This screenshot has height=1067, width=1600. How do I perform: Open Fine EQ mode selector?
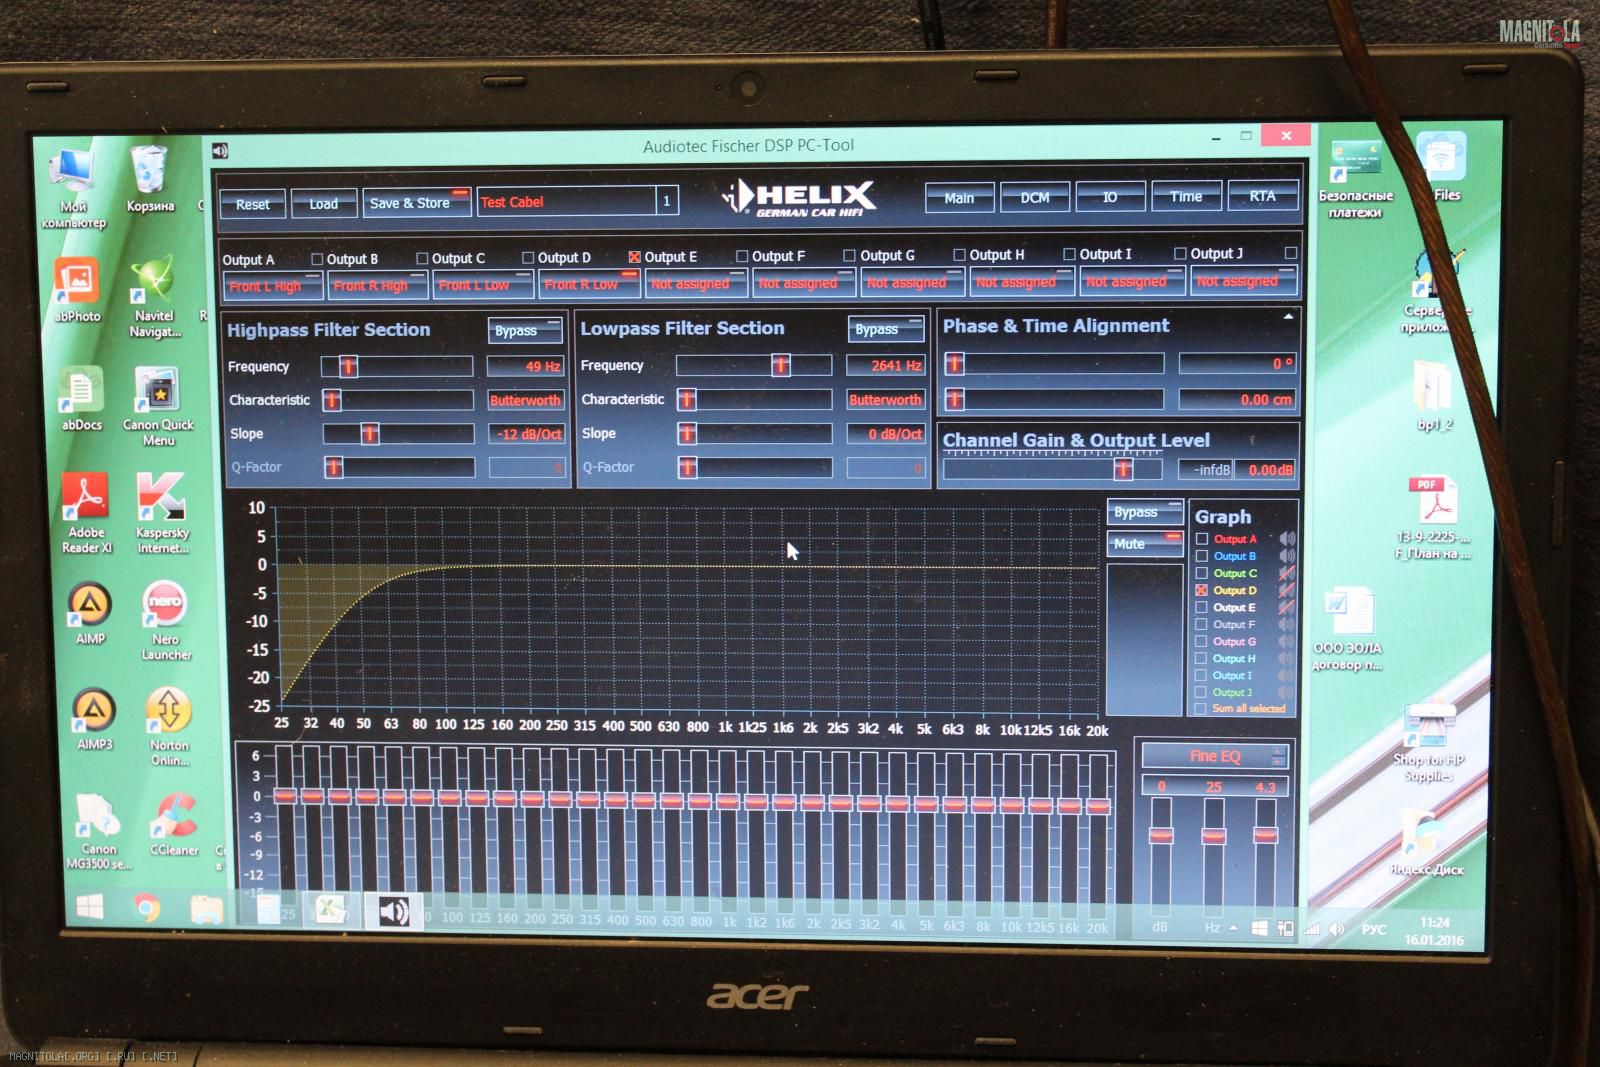[1215, 756]
